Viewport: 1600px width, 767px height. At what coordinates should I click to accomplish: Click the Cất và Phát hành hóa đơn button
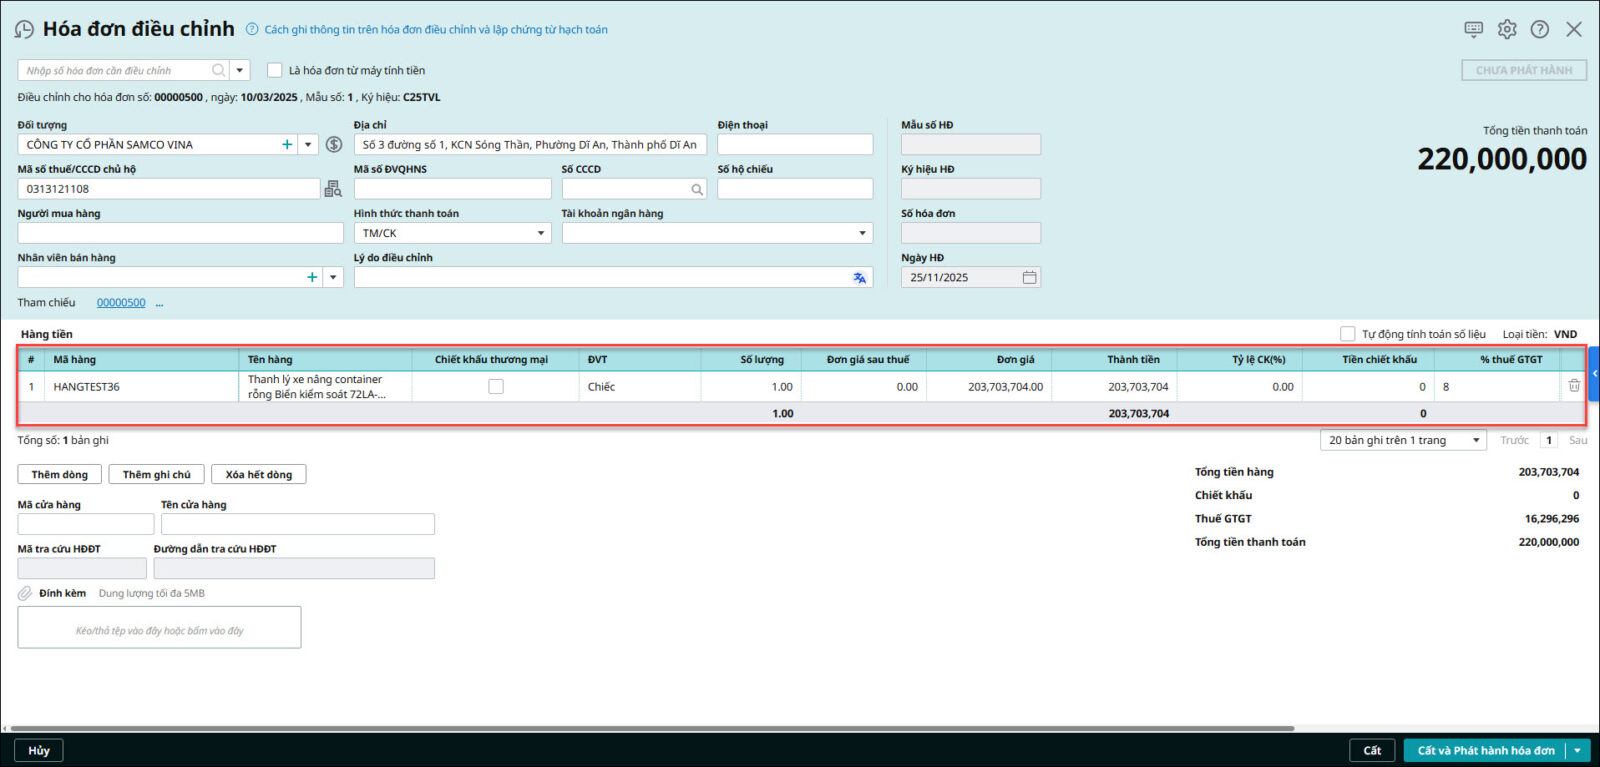[x=1485, y=750]
